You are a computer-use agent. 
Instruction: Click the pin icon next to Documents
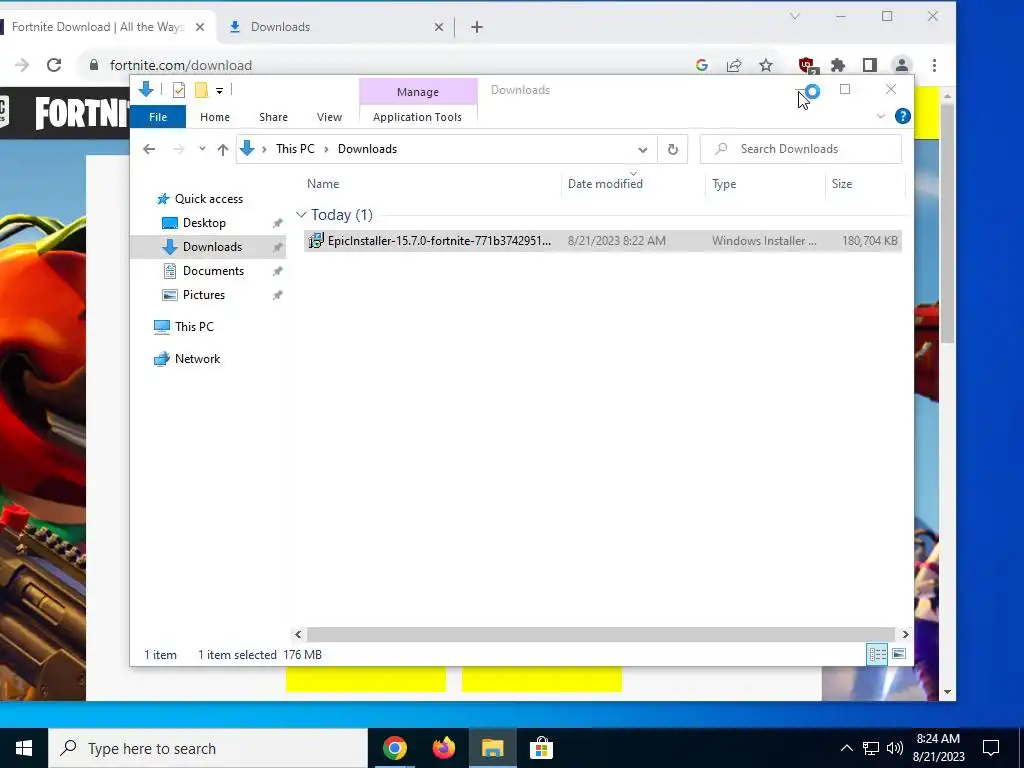pos(278,271)
